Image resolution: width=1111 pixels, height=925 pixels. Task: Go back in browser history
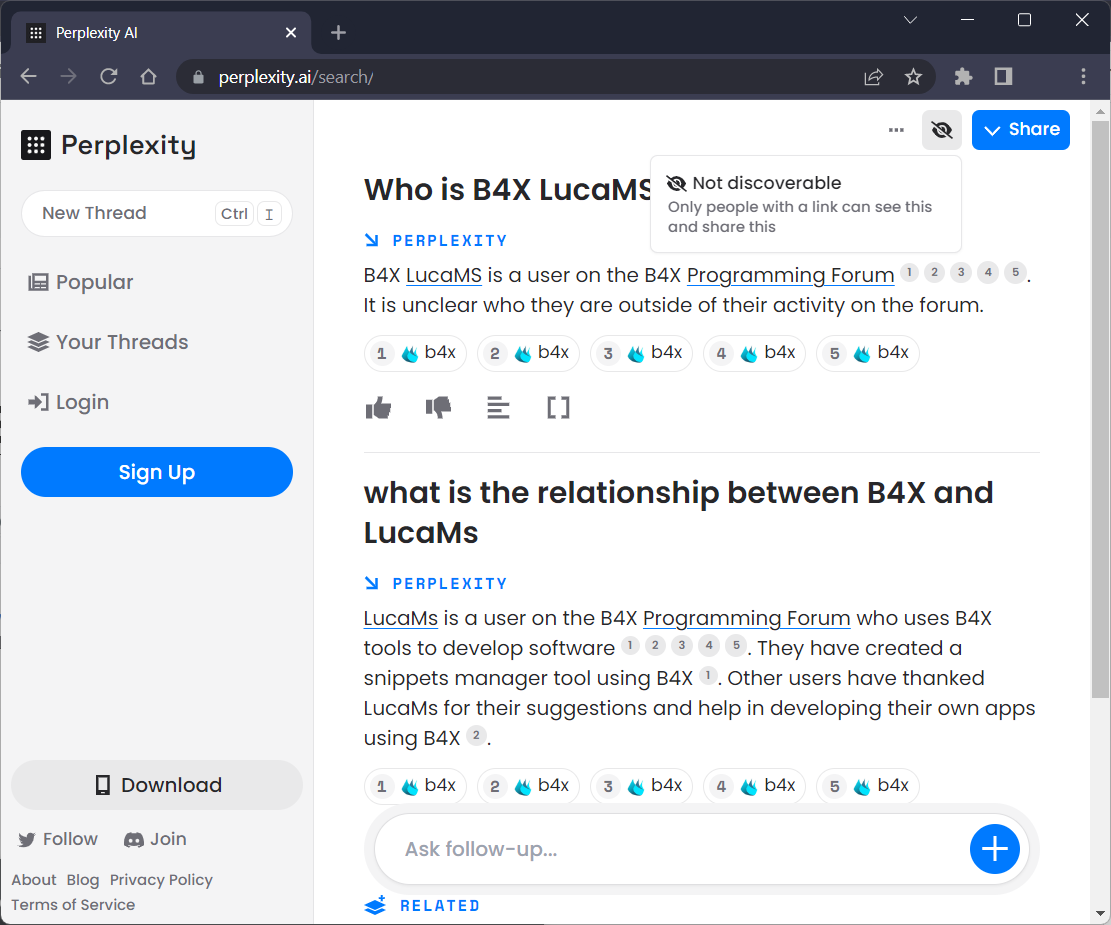point(28,77)
